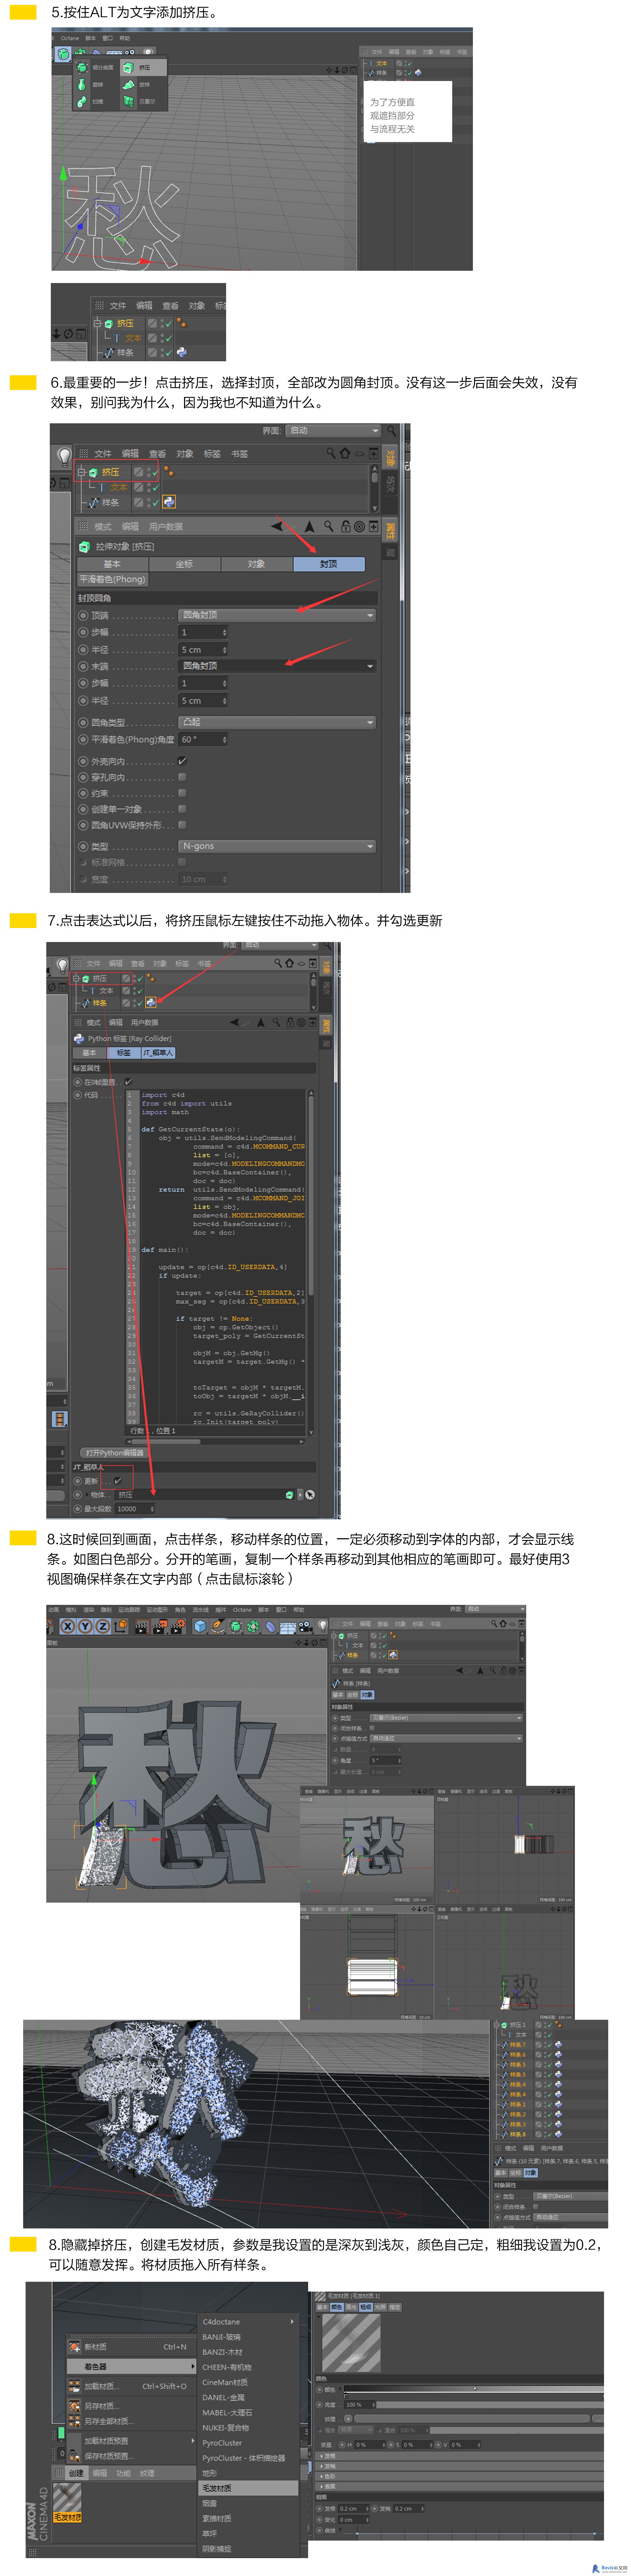This screenshot has height=2576, width=631.
Task: Open the 类型 dropdown showing N-gons
Action: tap(277, 846)
